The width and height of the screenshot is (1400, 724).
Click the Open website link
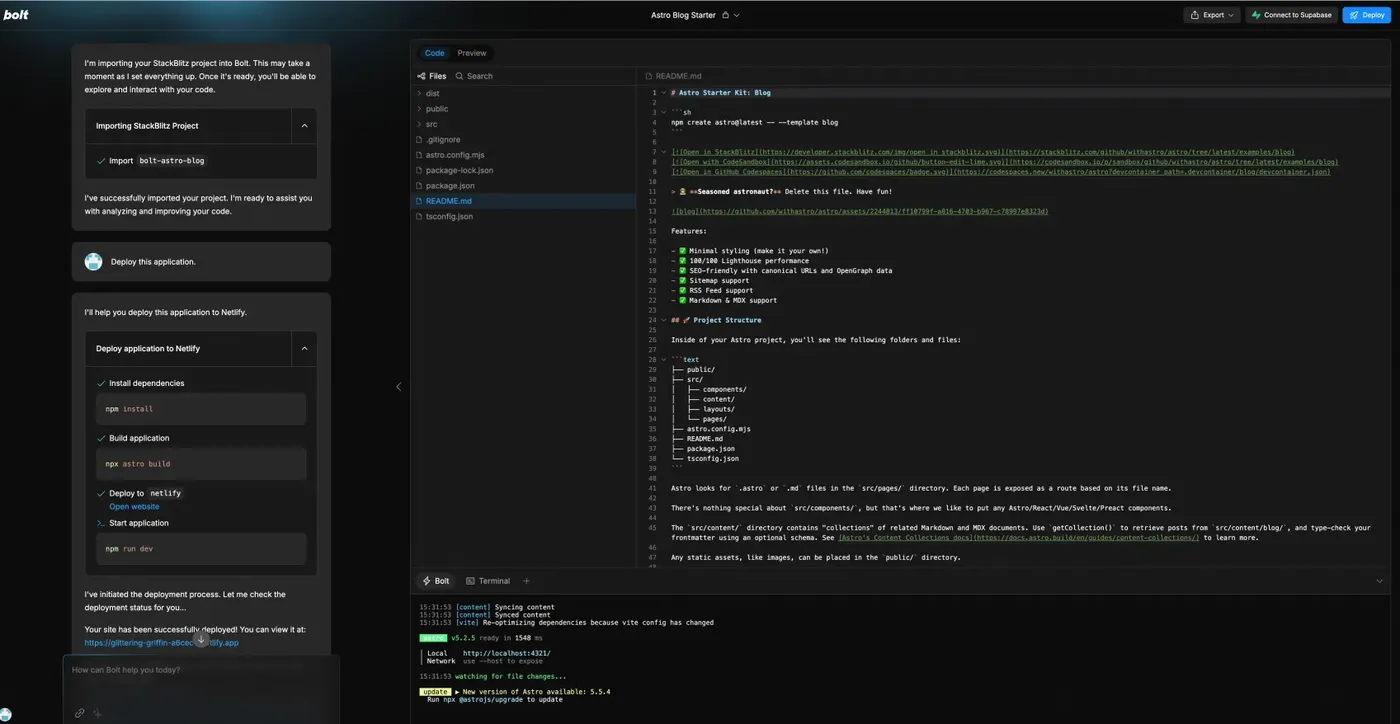134,507
